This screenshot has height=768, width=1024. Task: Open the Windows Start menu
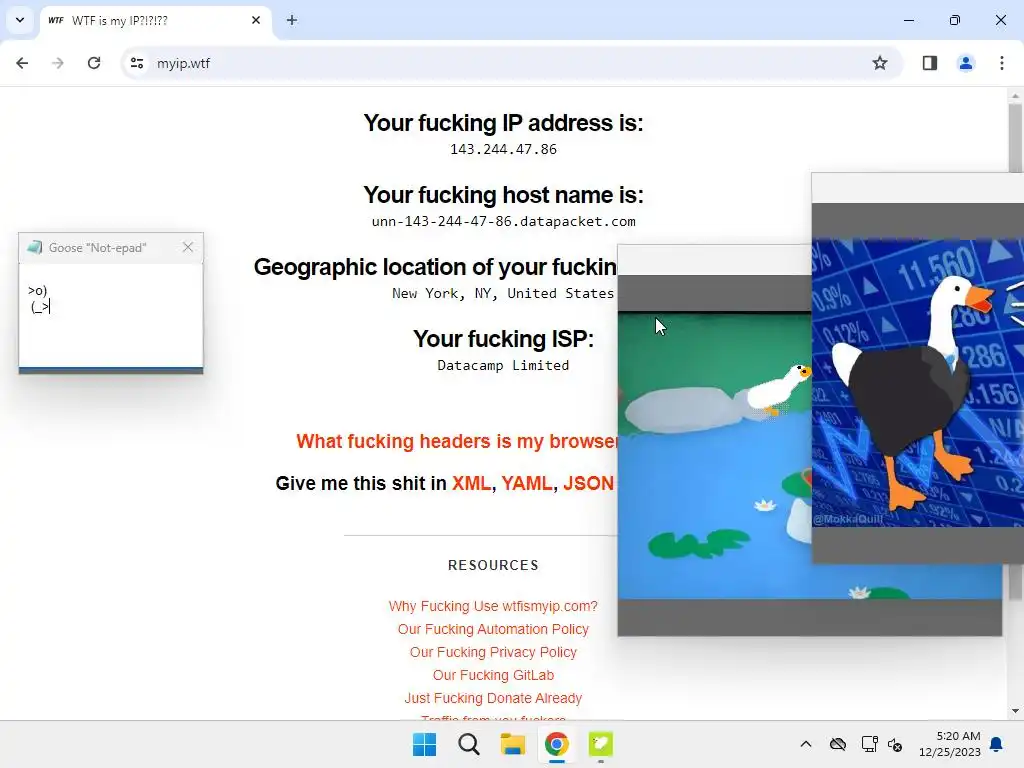[424, 744]
